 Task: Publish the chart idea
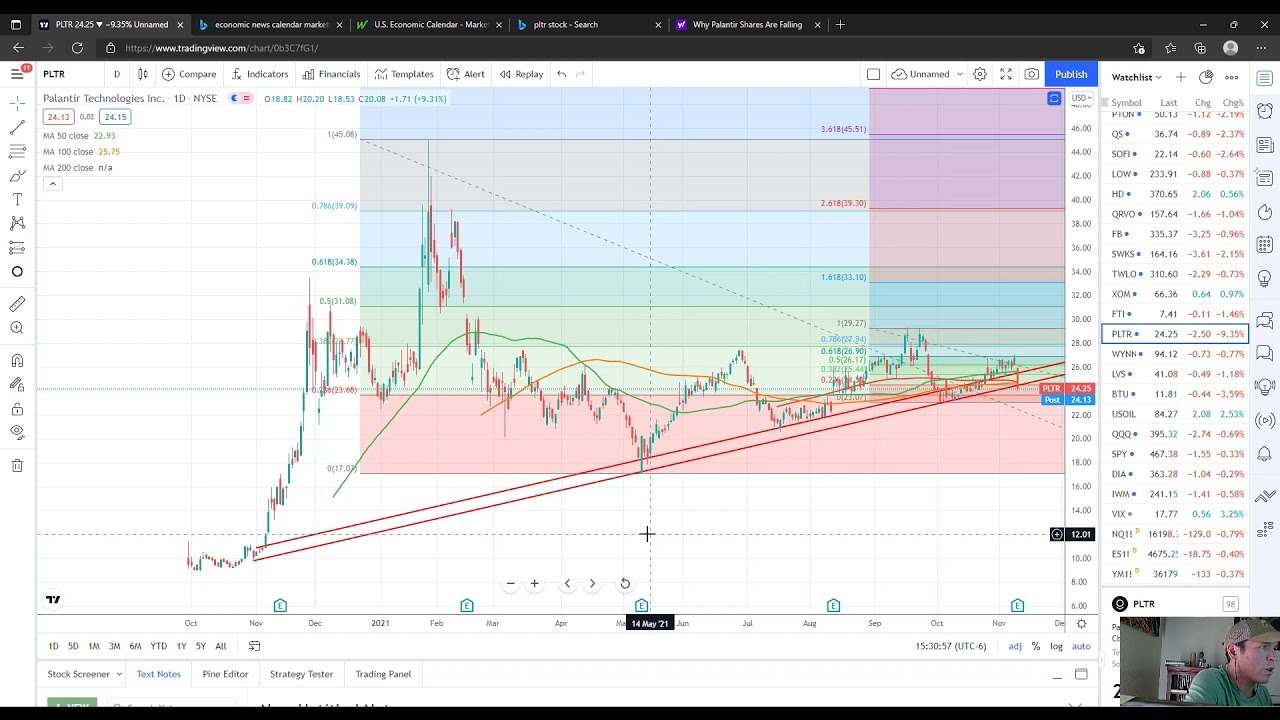click(1070, 74)
